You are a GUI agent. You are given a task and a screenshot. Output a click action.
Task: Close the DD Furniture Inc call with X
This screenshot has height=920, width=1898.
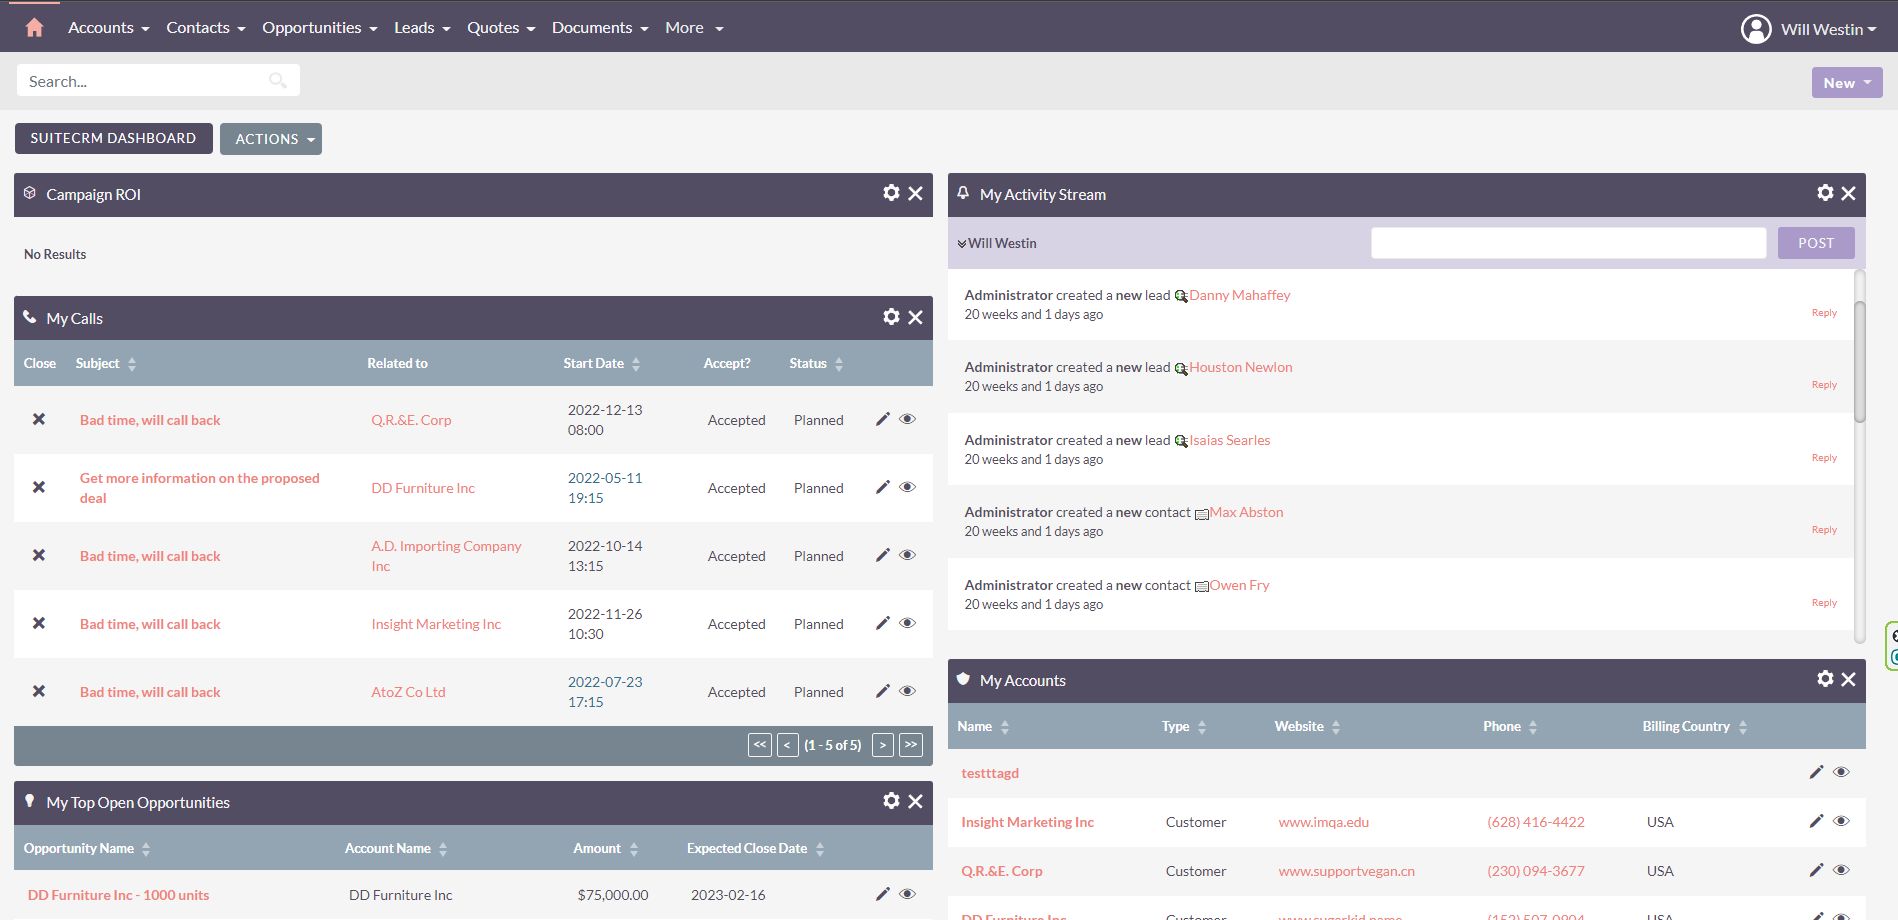39,487
